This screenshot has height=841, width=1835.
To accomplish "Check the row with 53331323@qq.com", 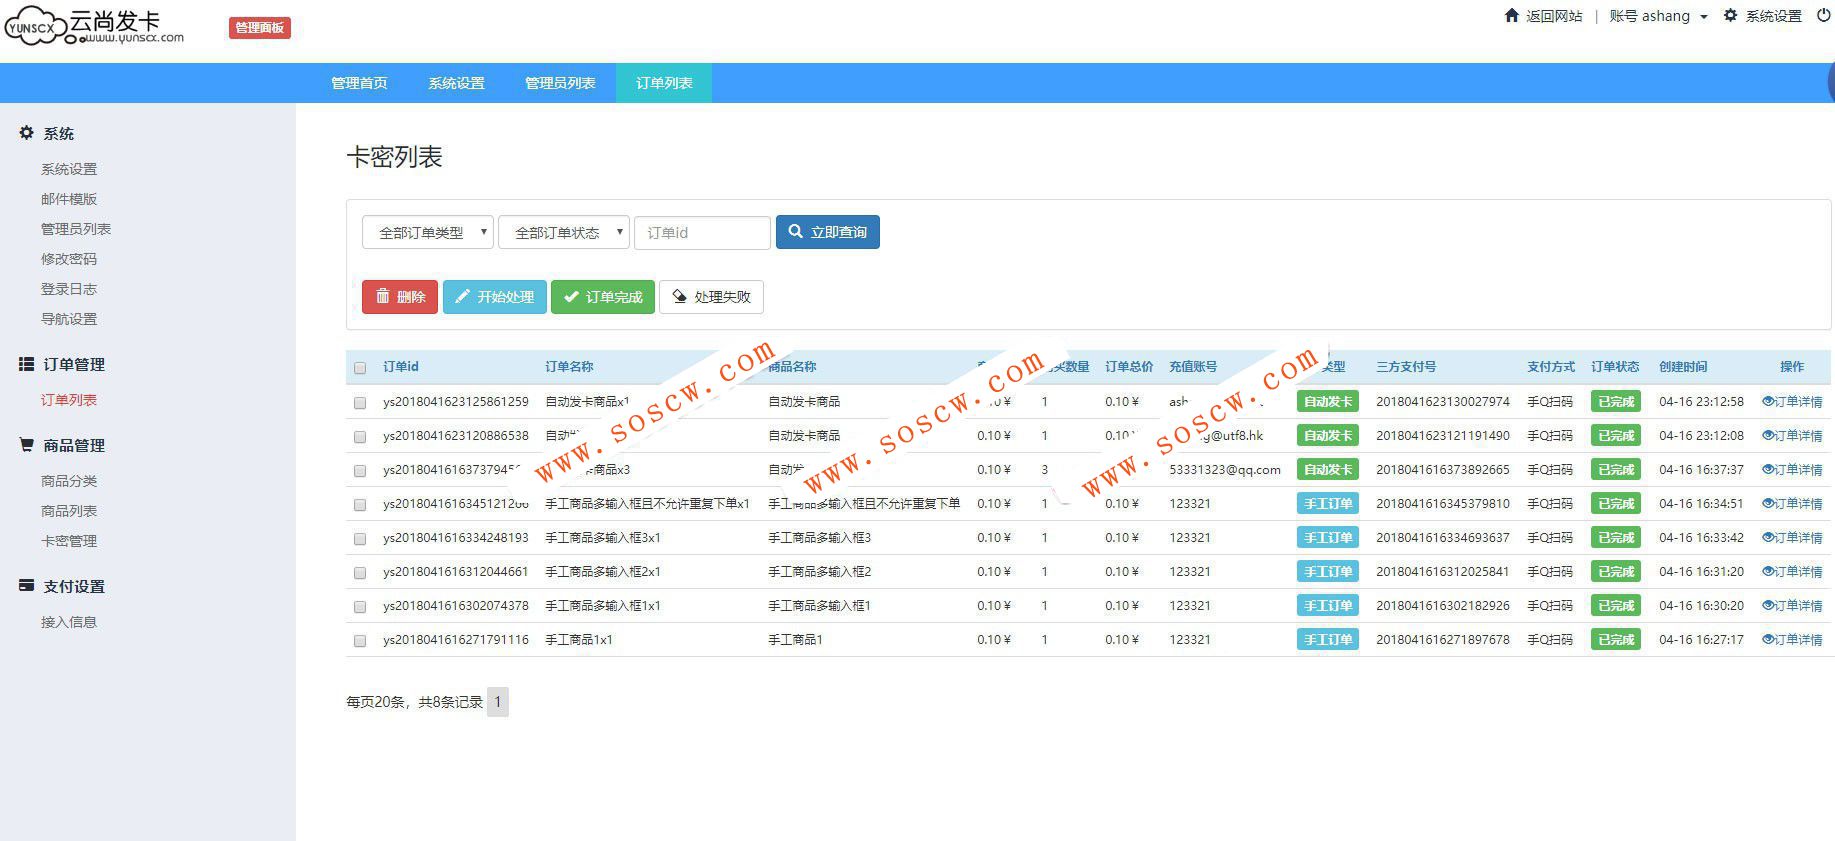I will (x=360, y=471).
